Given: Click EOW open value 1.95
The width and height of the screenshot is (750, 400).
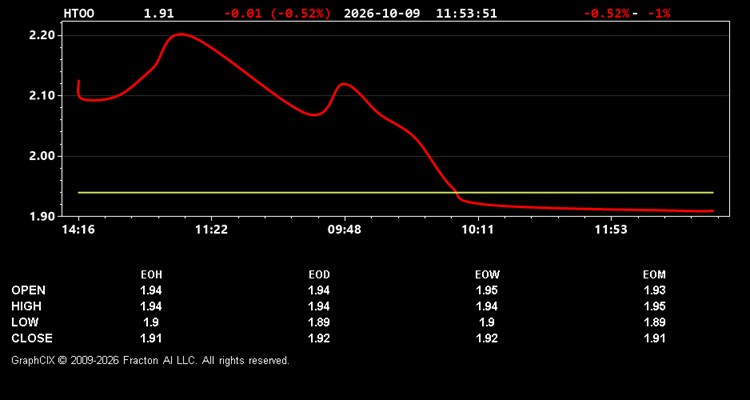Looking at the screenshot, I should click(487, 290).
